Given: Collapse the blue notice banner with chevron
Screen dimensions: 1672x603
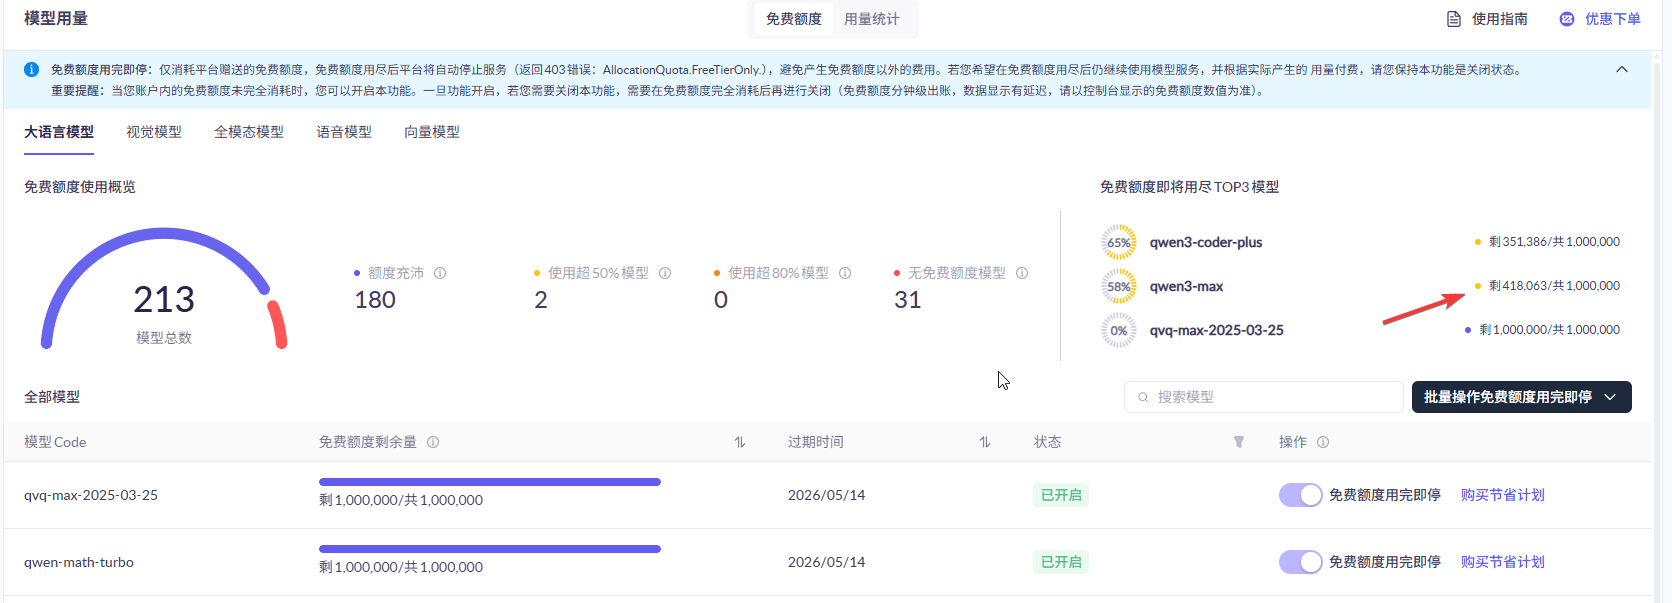Looking at the screenshot, I should [1622, 70].
